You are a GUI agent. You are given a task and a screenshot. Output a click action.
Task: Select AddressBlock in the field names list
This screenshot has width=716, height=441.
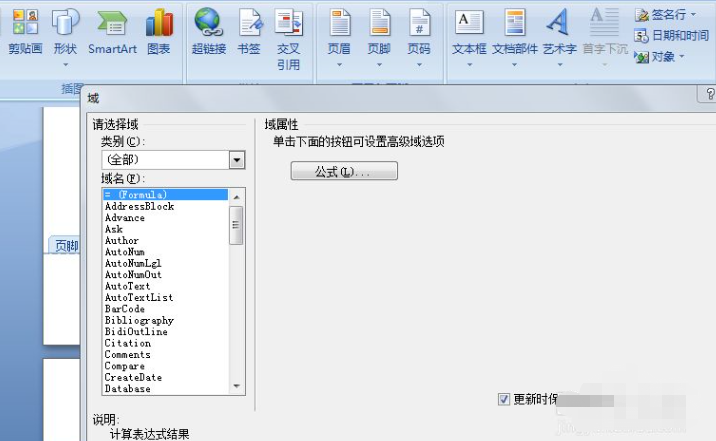139,207
